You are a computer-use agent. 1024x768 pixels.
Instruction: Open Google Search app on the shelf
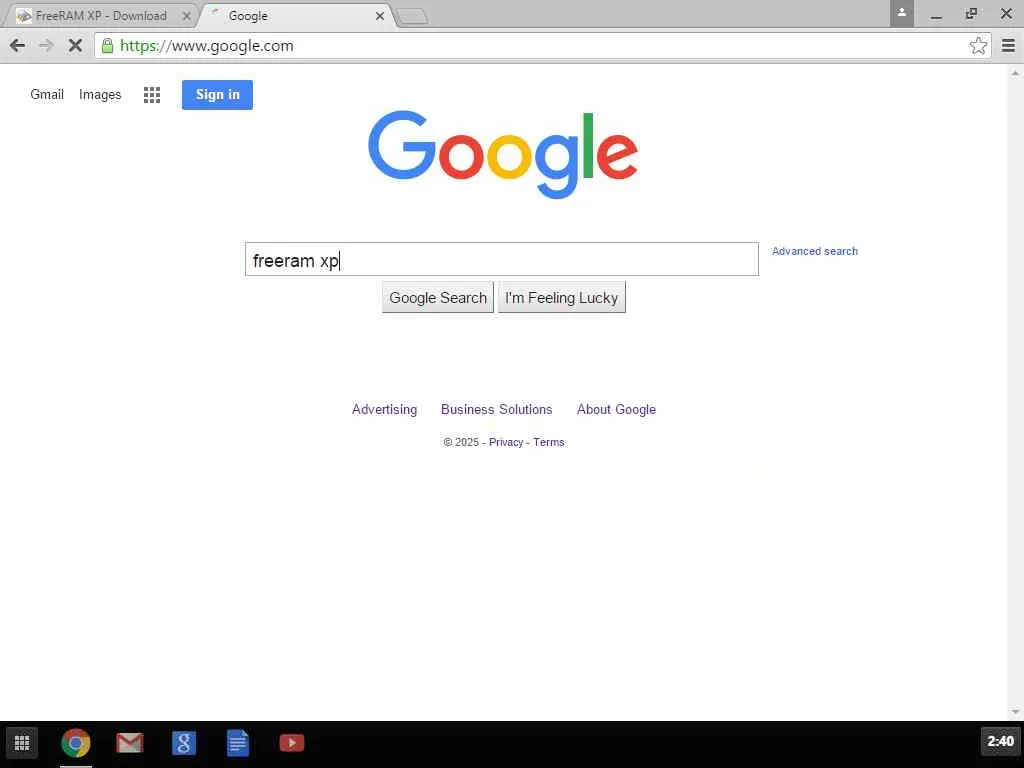pyautogui.click(x=184, y=743)
